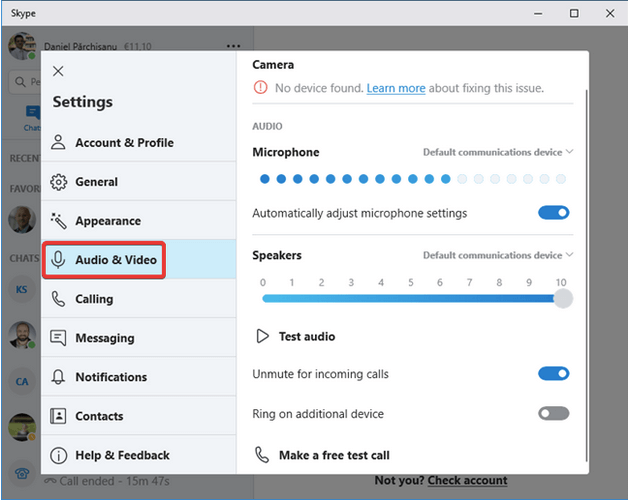Click the Call ended - 15m 47s entry
The height and width of the screenshot is (501, 628).
coord(107,481)
